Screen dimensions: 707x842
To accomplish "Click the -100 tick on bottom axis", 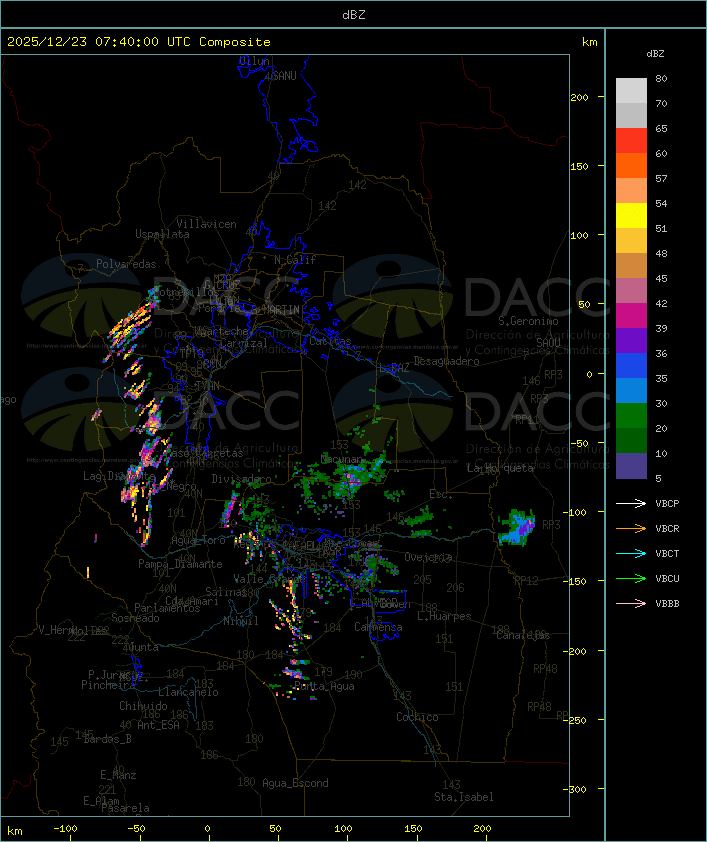I will [65, 829].
